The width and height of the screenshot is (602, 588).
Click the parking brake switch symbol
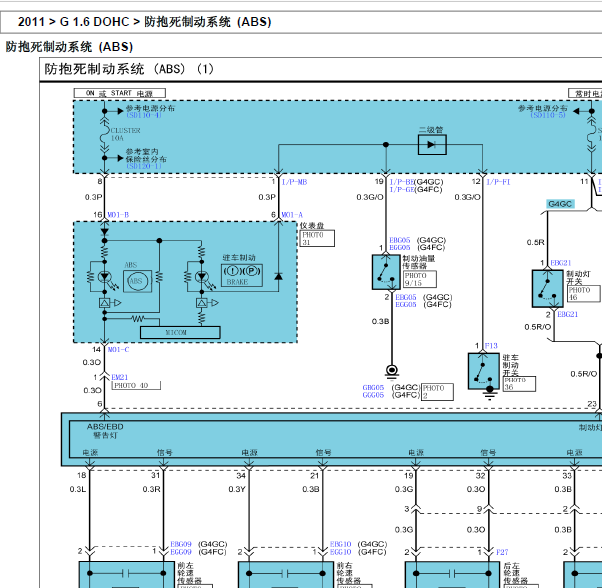pos(484,371)
